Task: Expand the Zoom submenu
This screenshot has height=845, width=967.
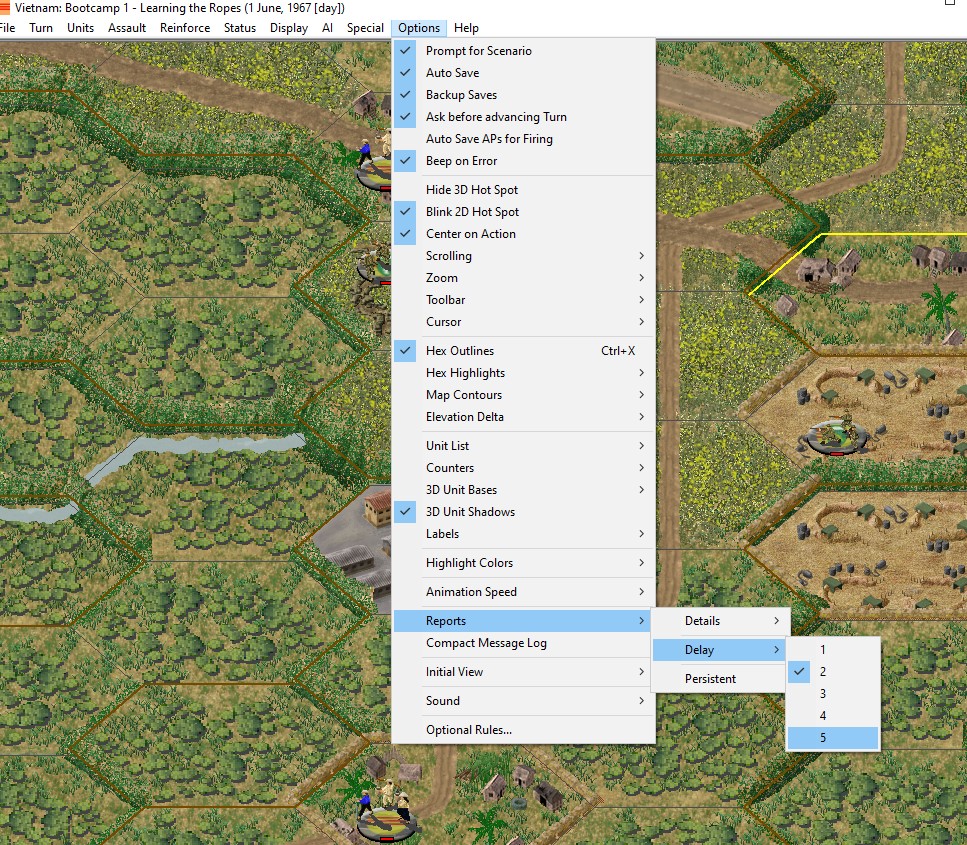Action: click(523, 278)
